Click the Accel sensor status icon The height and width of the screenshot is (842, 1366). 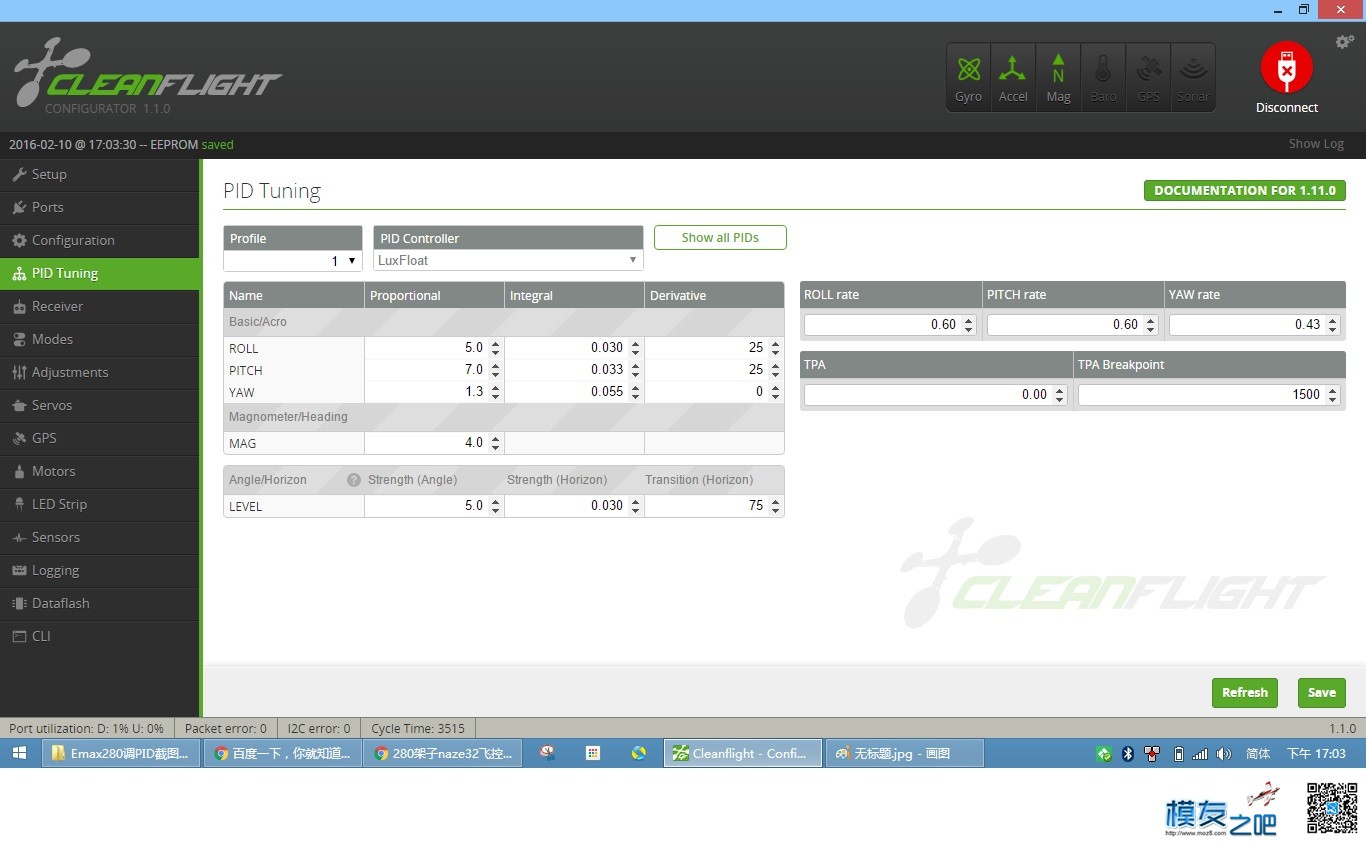1013,77
